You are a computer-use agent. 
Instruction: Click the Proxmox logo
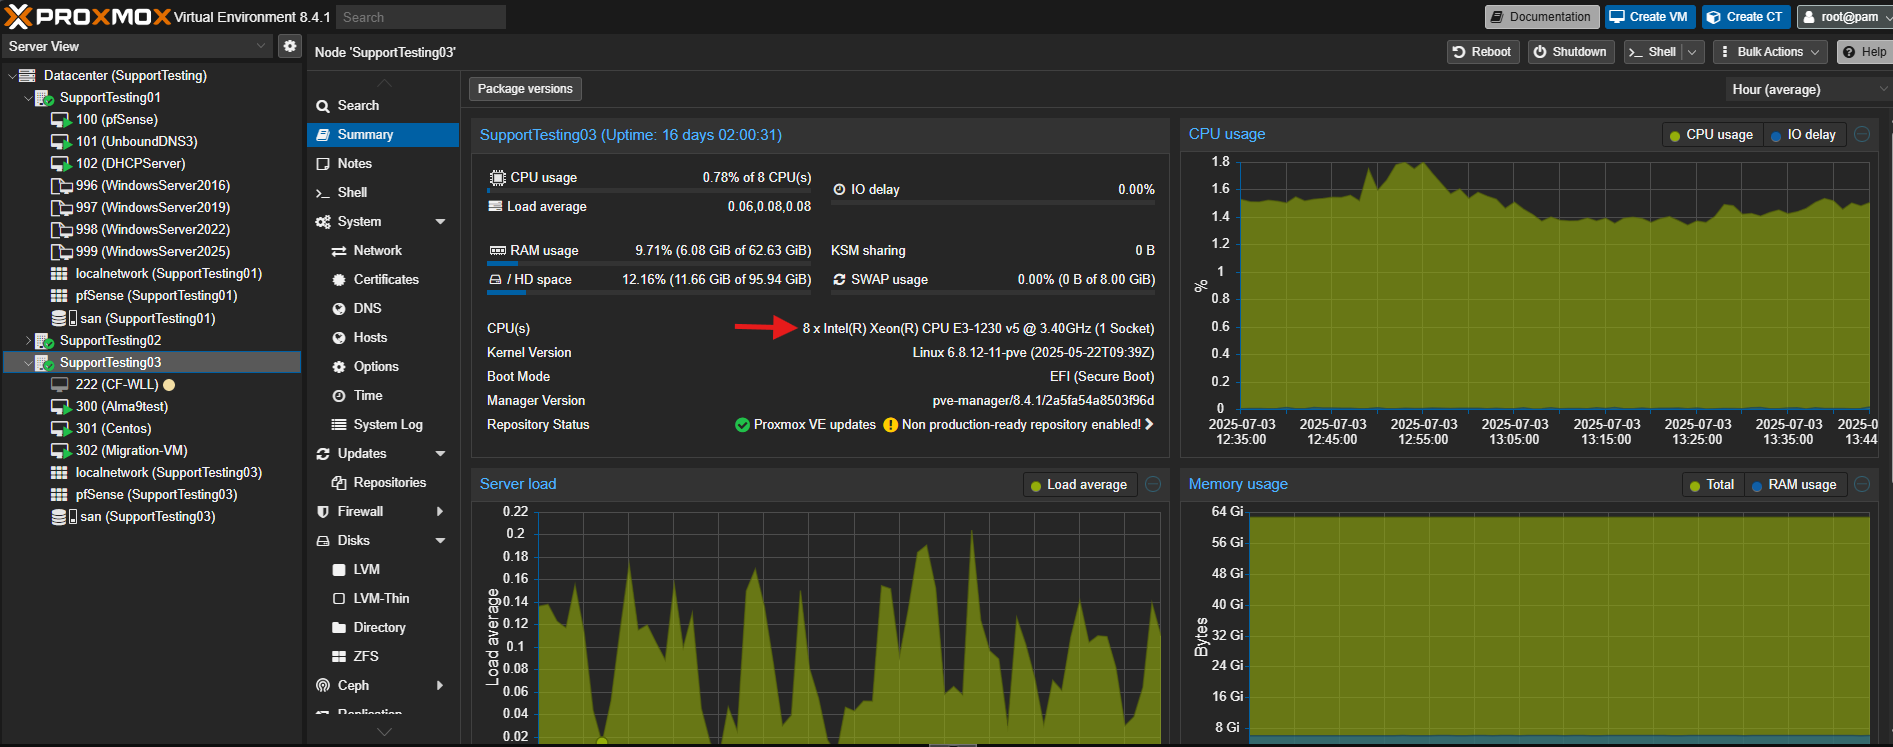88,16
